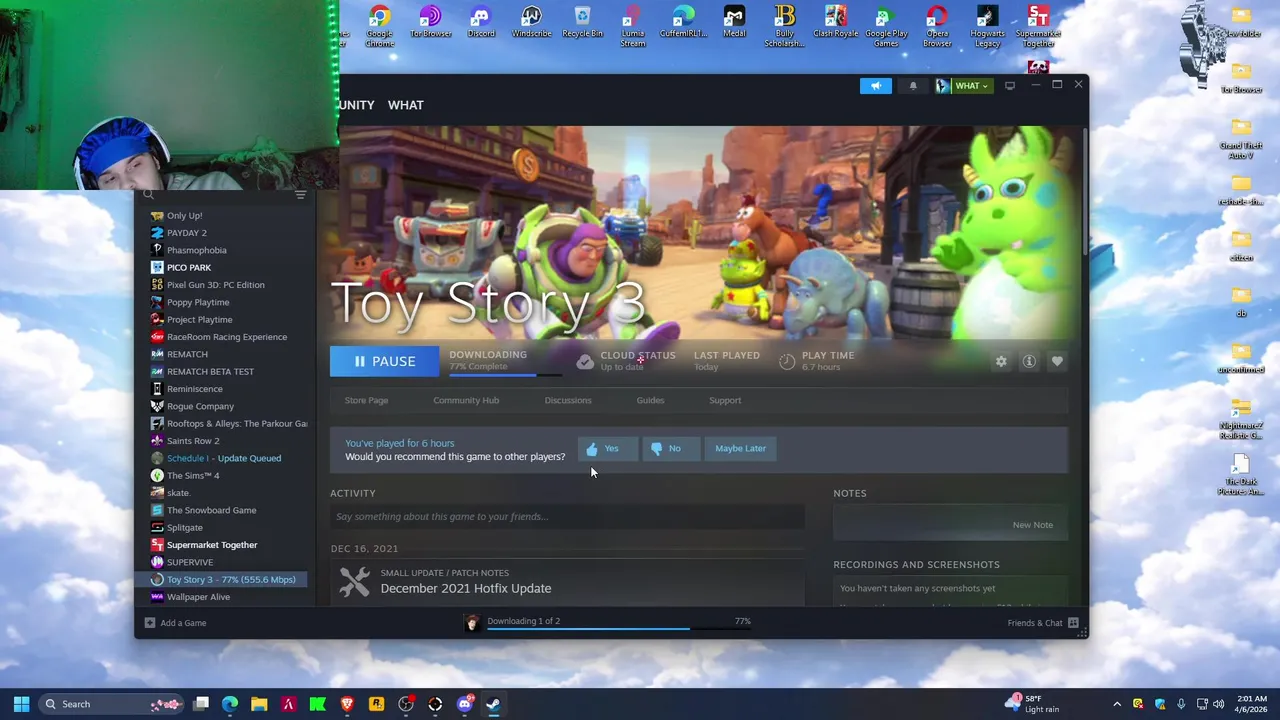Open Steam game settings gear icon
The image size is (1280, 720).
[1001, 361]
